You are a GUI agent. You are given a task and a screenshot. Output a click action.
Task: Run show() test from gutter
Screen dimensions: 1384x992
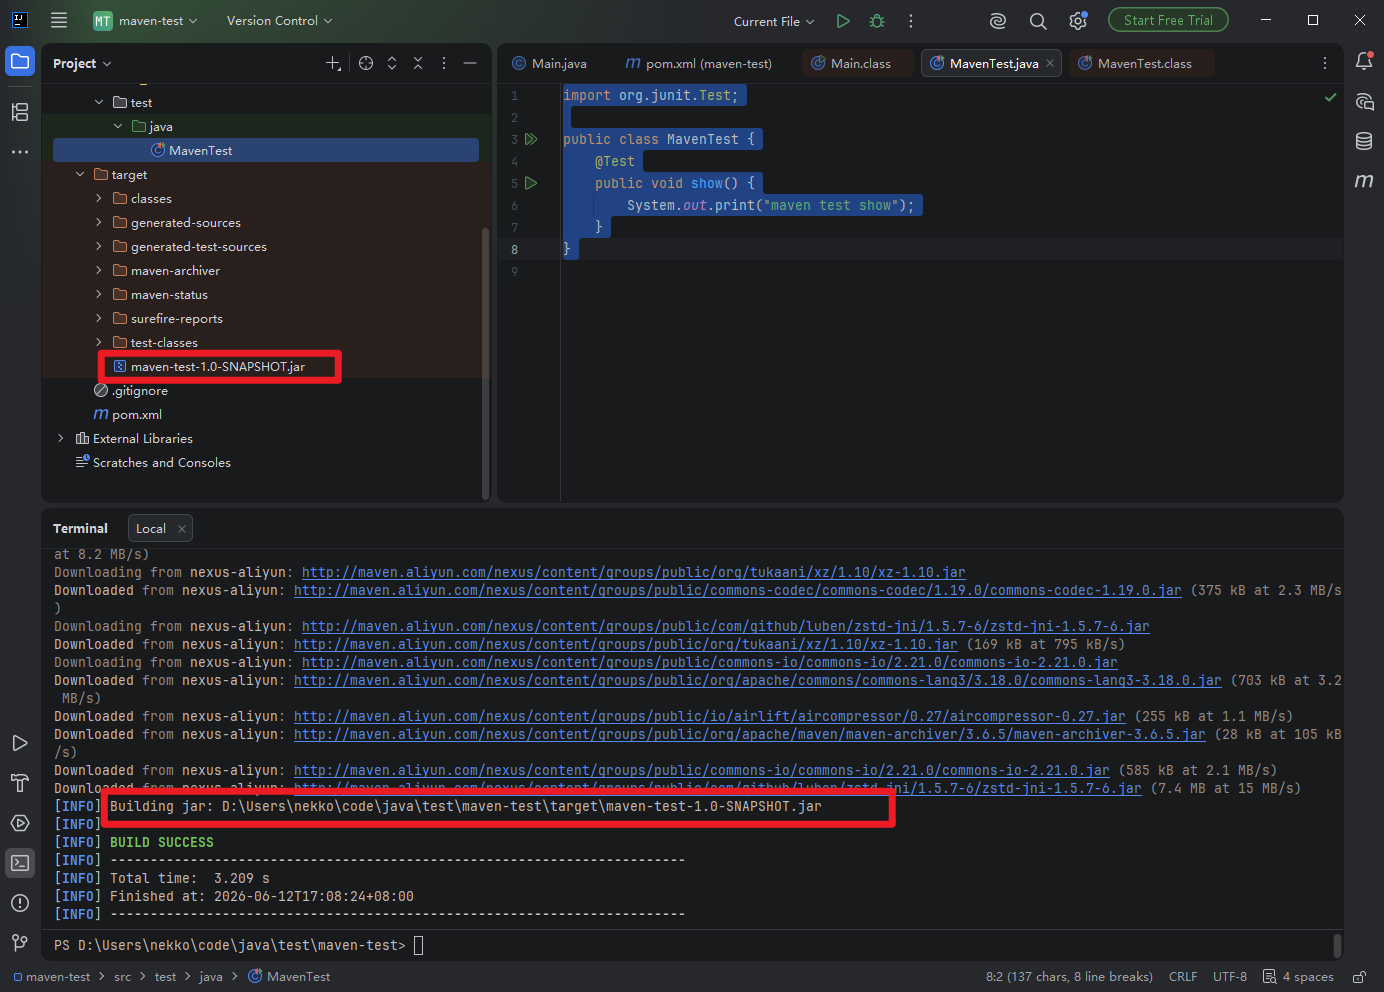pos(531,183)
